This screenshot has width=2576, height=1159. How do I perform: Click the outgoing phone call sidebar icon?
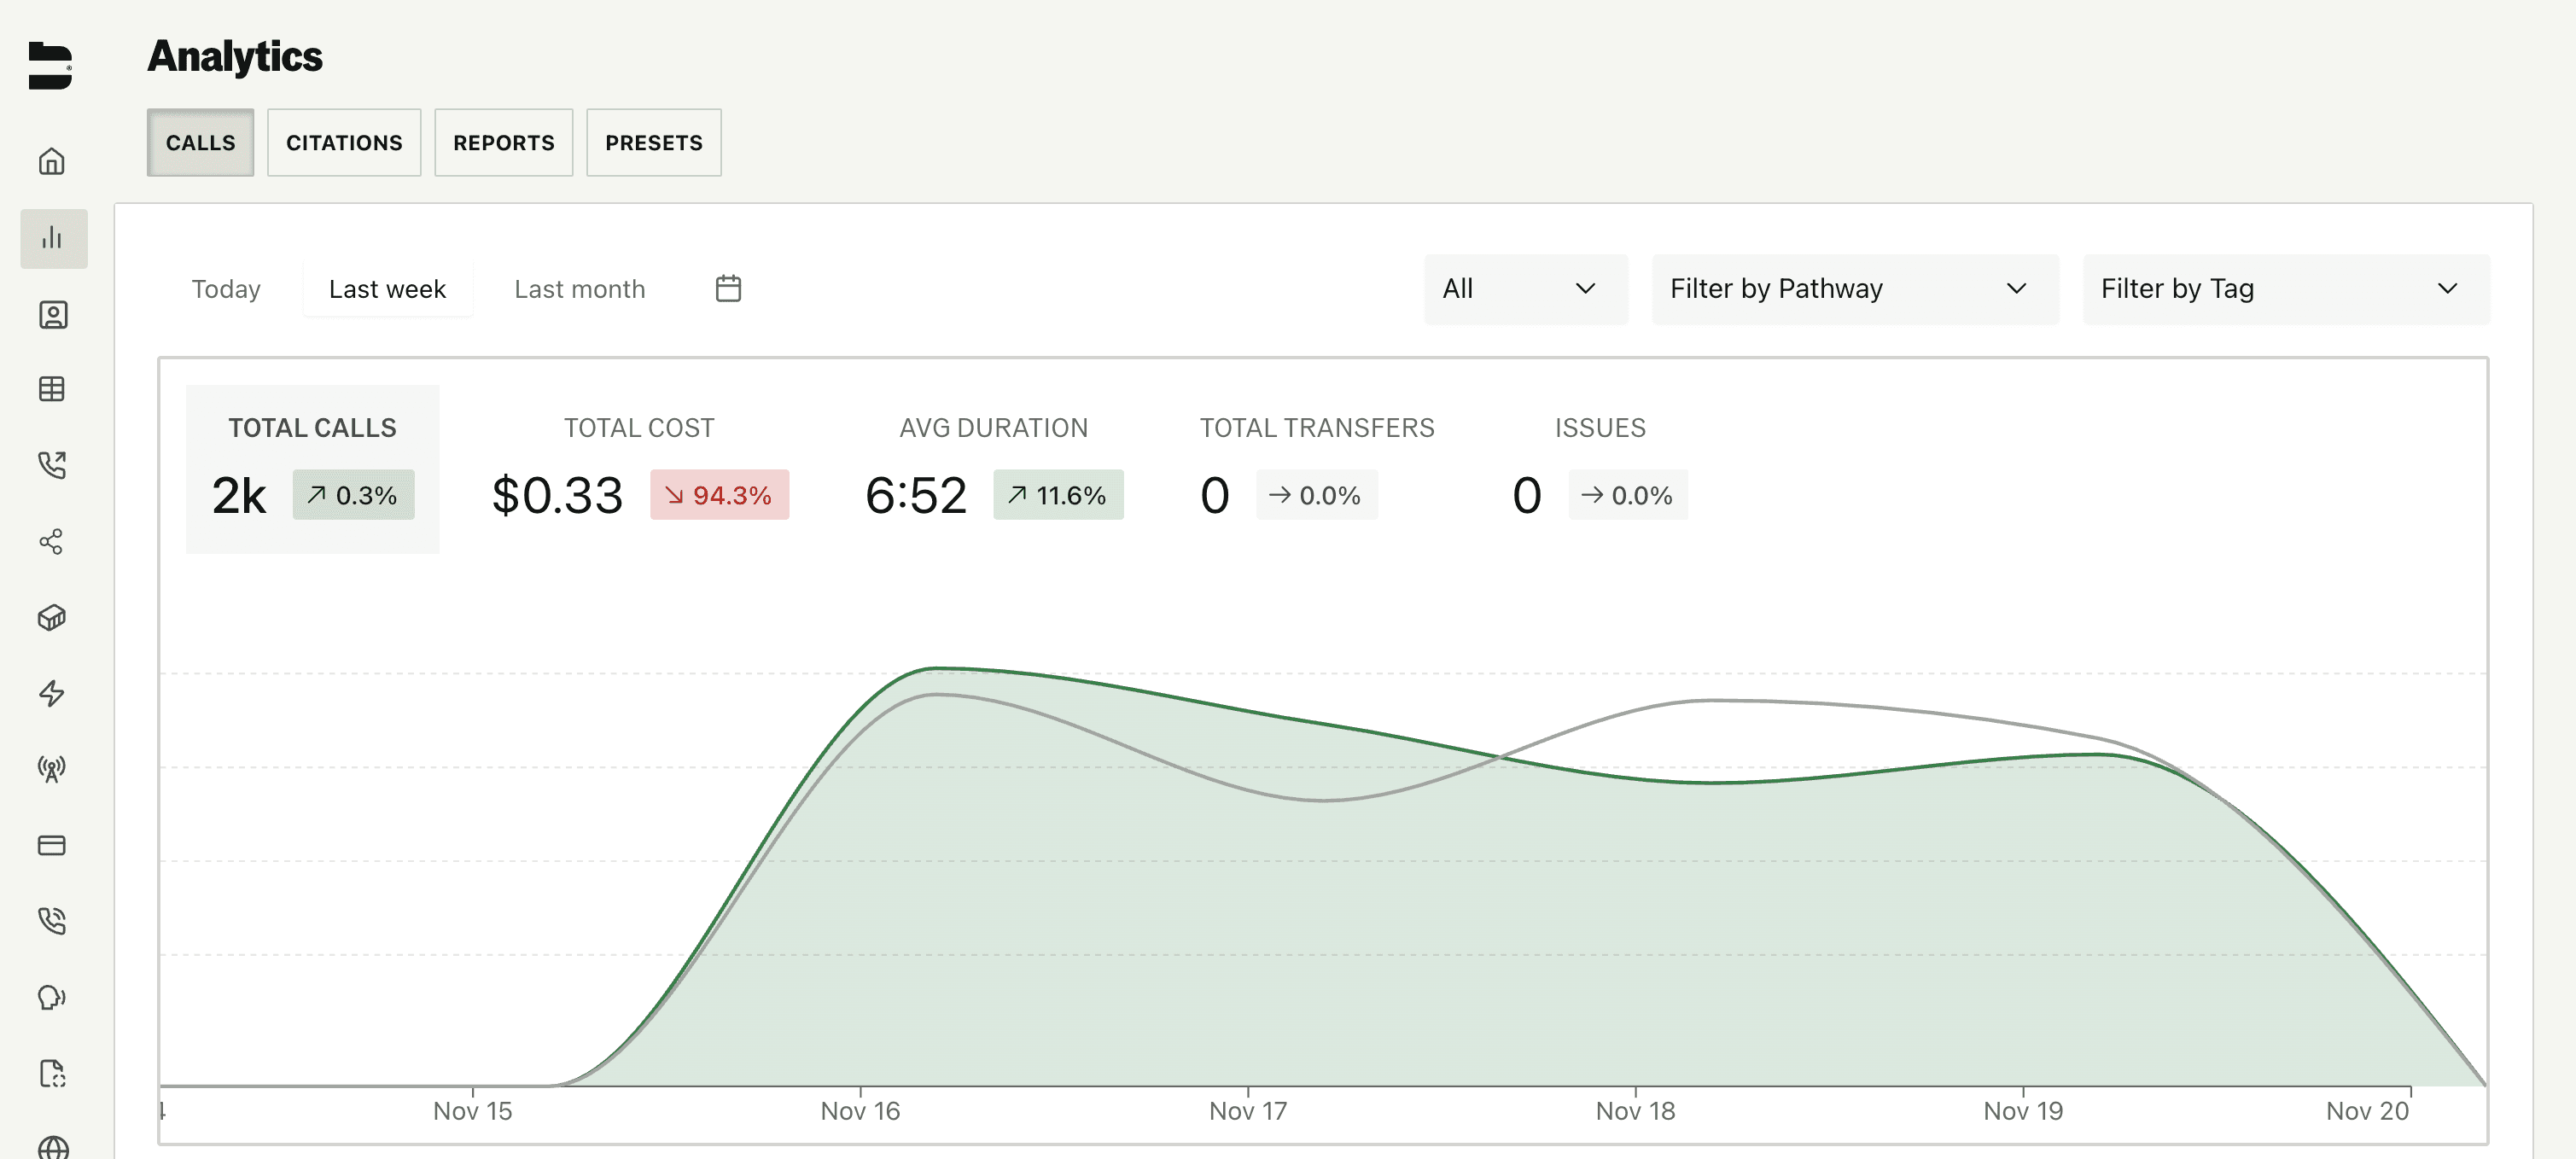point(52,464)
